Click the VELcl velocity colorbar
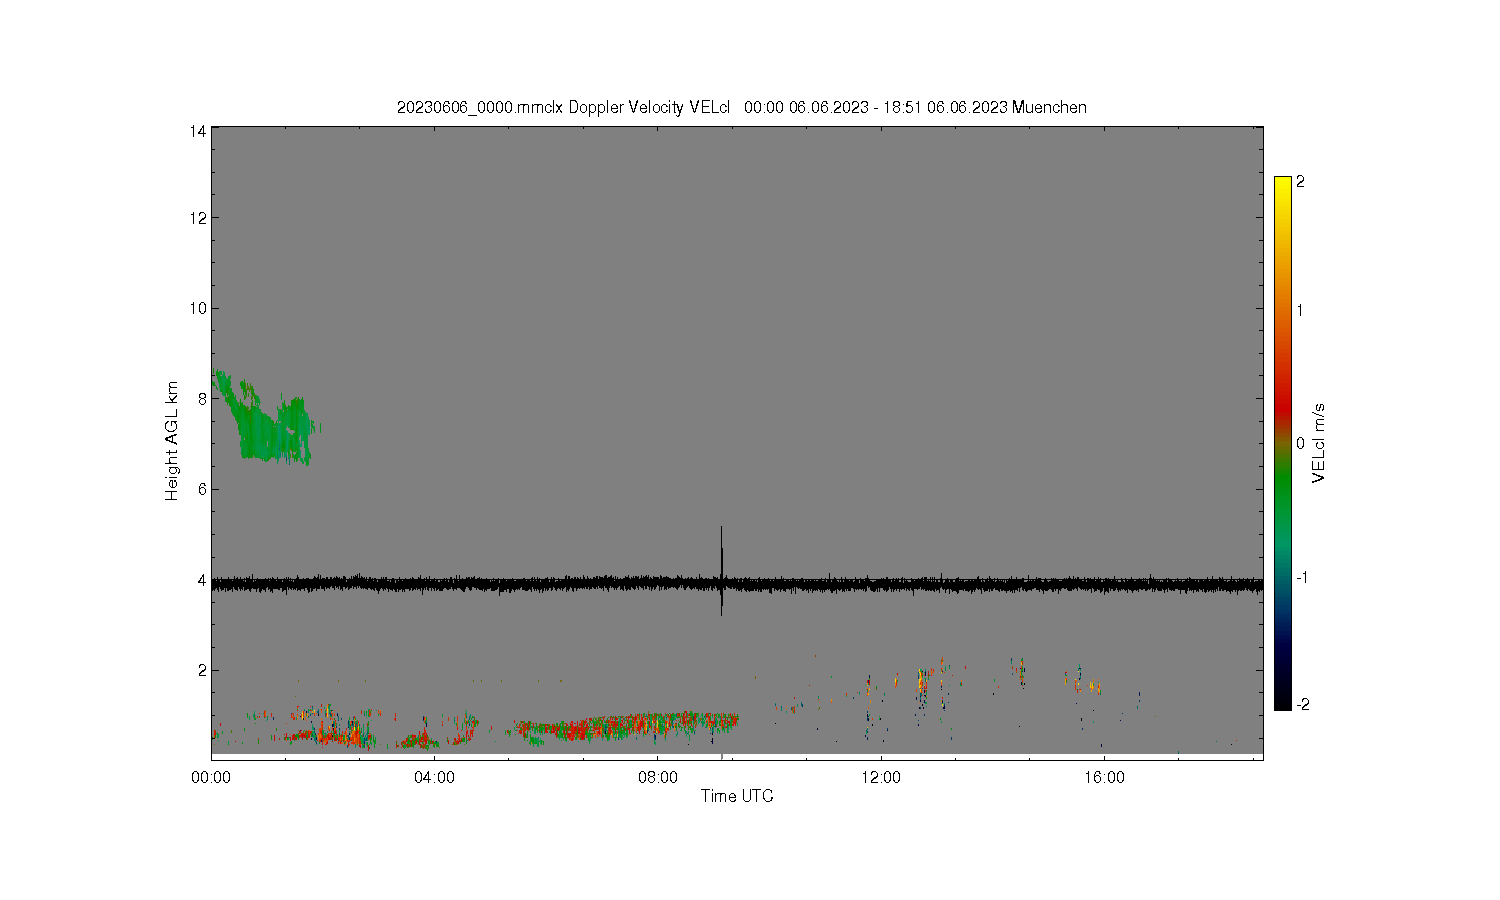This screenshot has height=900, width=1500. coord(1283,443)
